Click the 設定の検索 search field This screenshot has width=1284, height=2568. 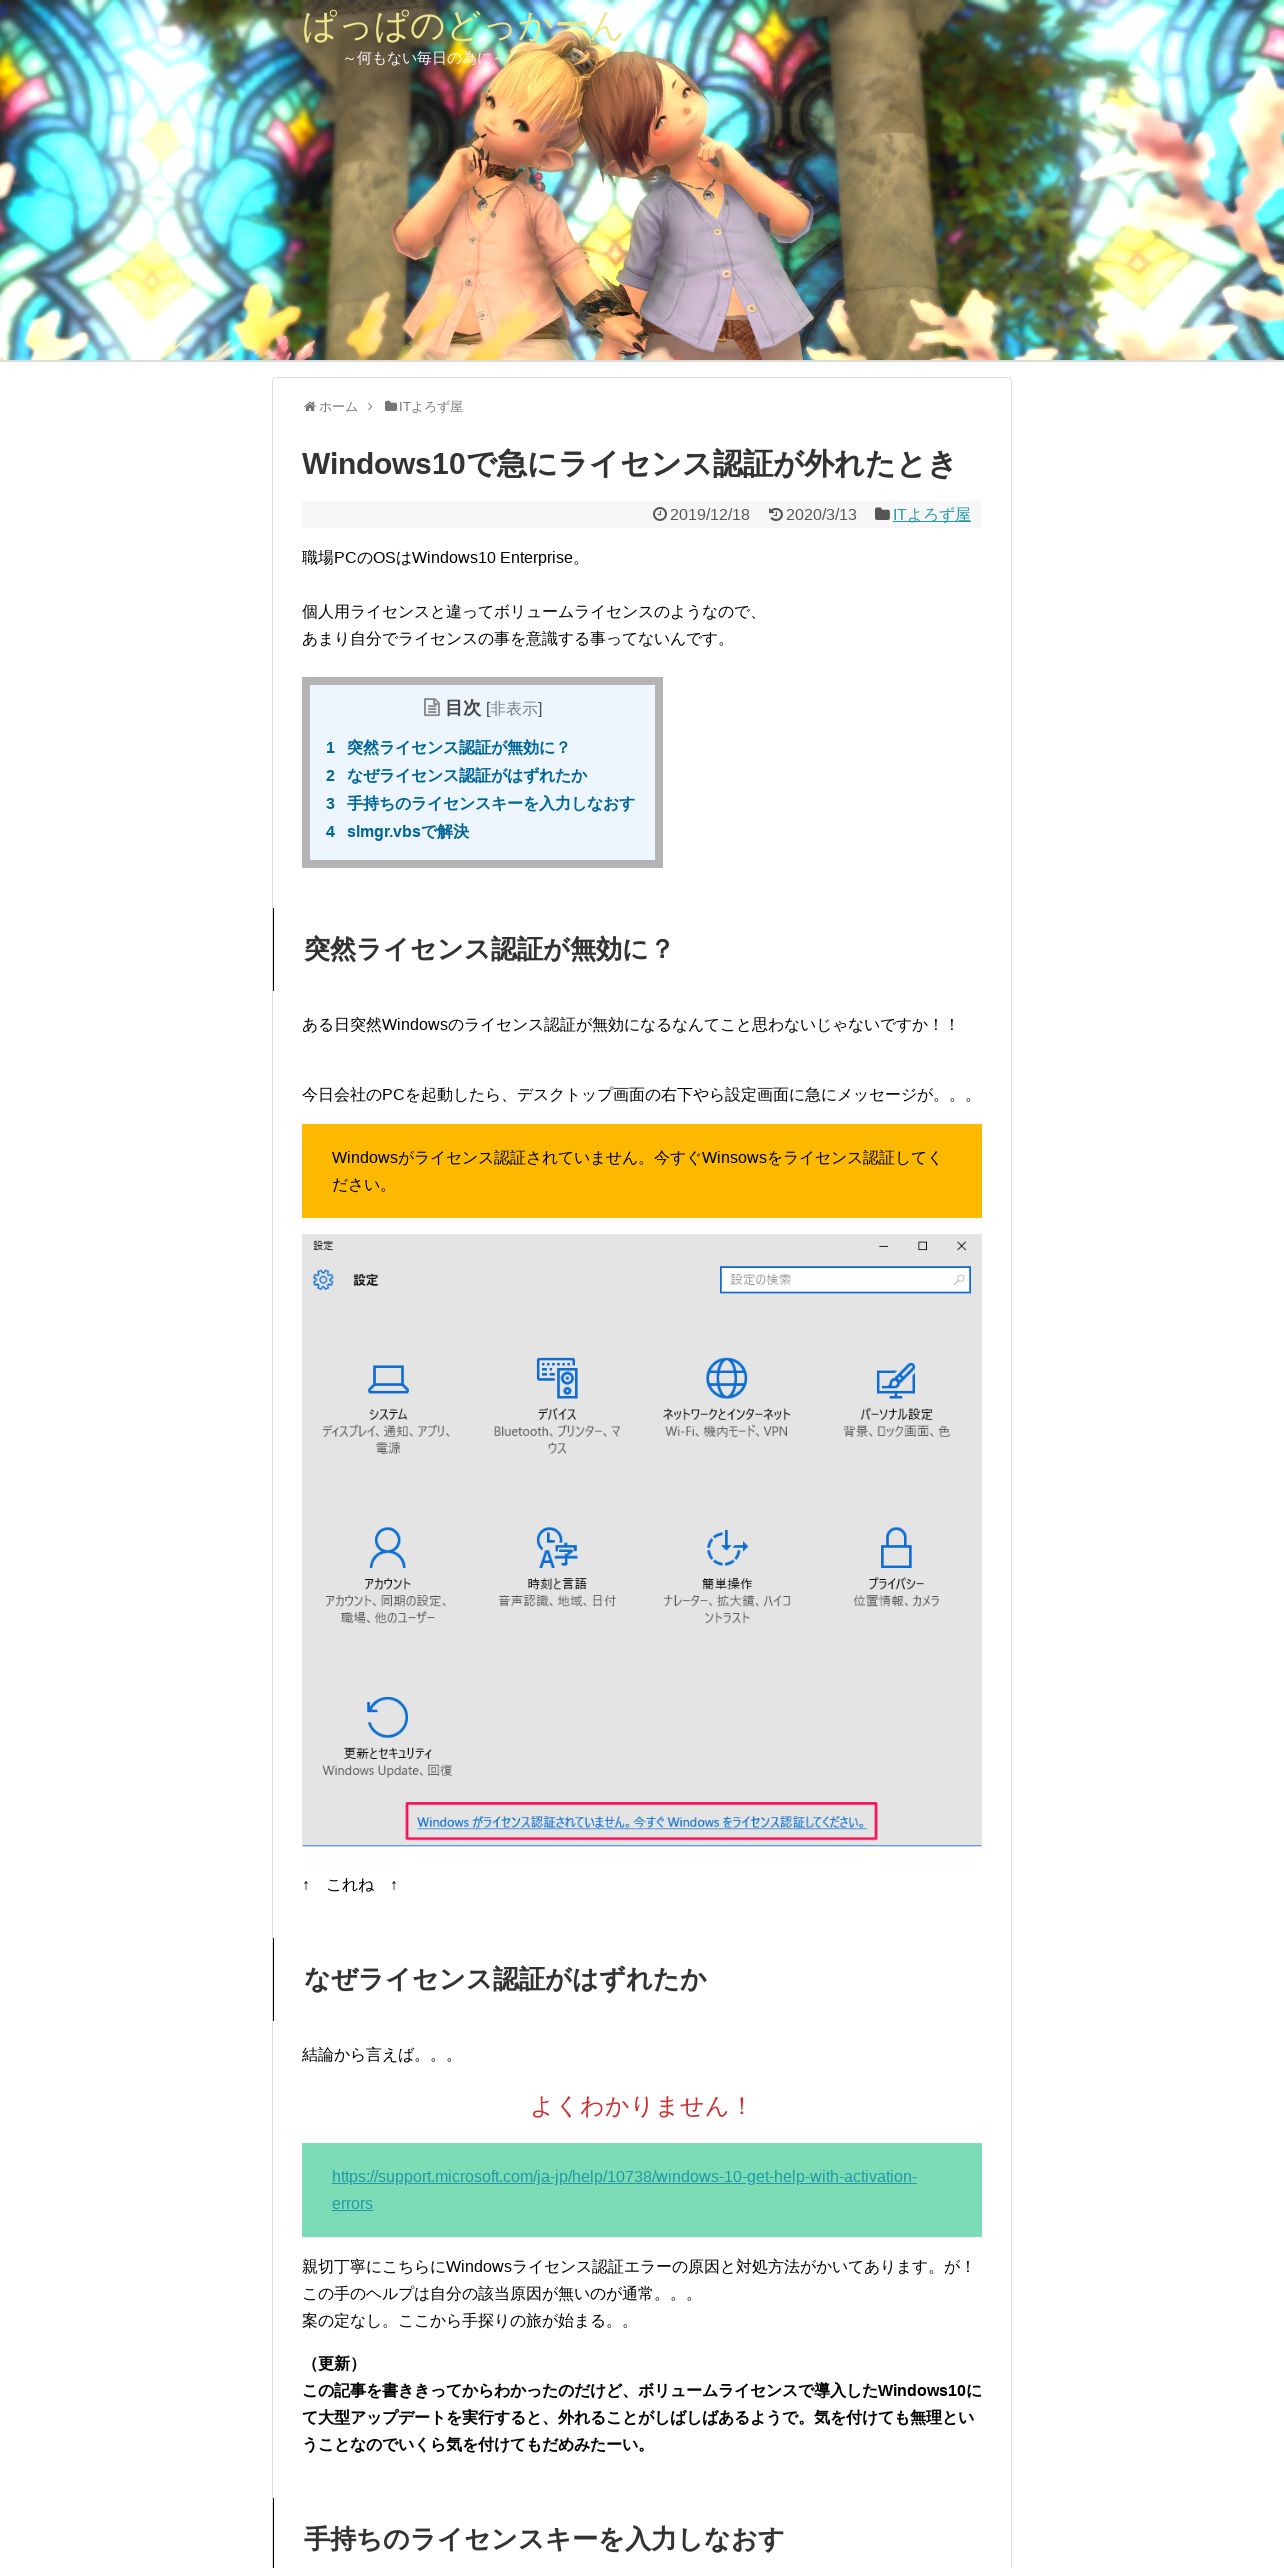tap(845, 1280)
